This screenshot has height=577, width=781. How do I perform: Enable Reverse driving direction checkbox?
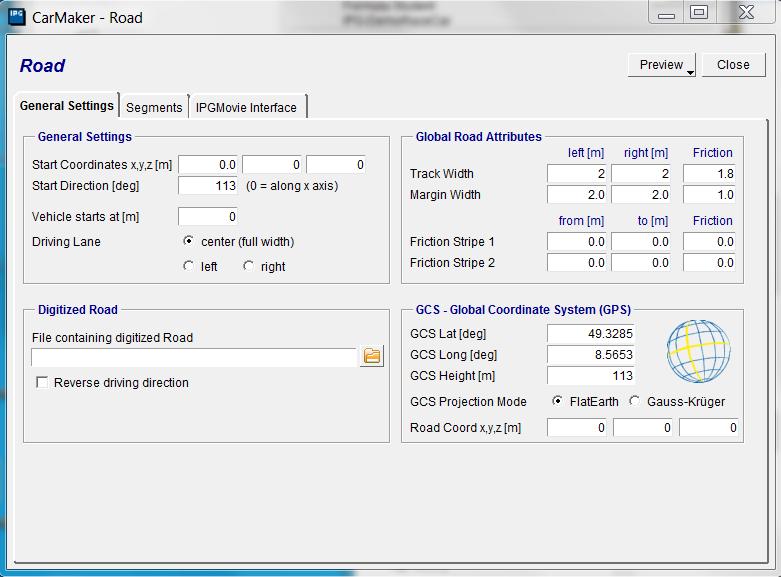tap(42, 382)
